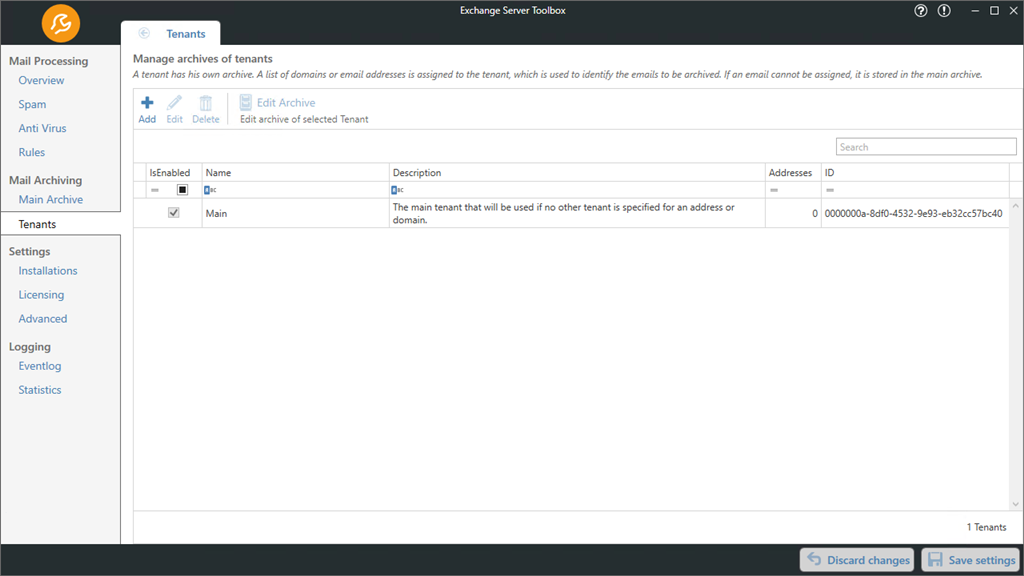Click the Settings sidebar heading
The width and height of the screenshot is (1024, 576).
[x=29, y=251]
